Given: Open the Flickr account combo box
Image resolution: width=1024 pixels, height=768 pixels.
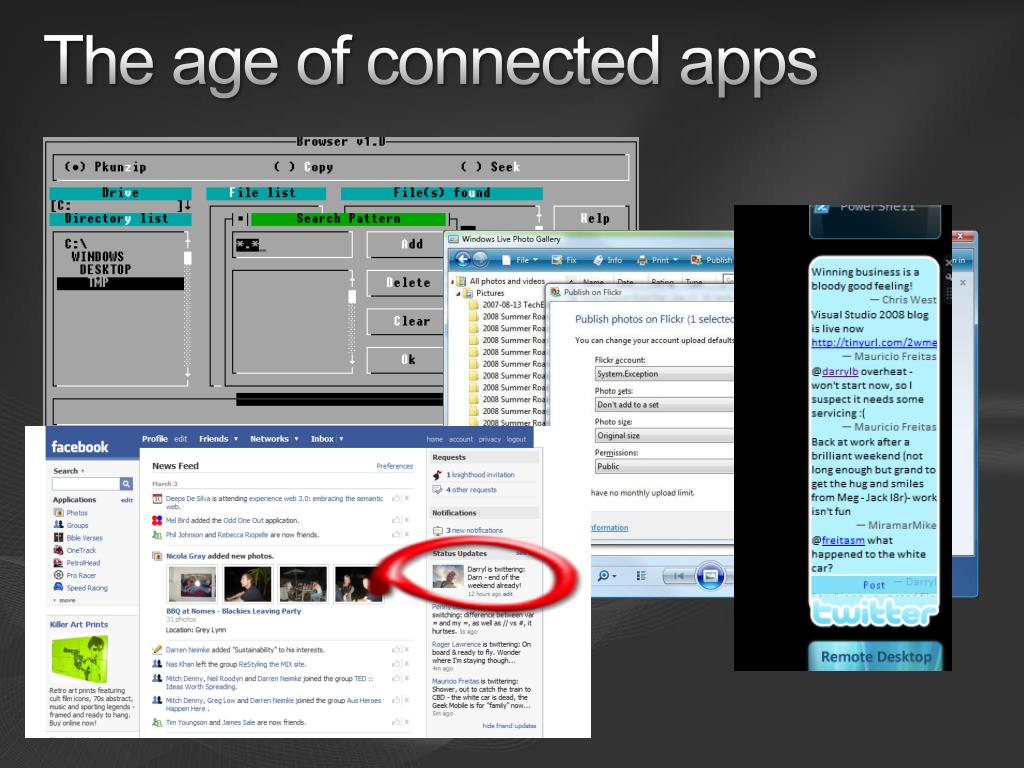Looking at the screenshot, I should [x=664, y=374].
